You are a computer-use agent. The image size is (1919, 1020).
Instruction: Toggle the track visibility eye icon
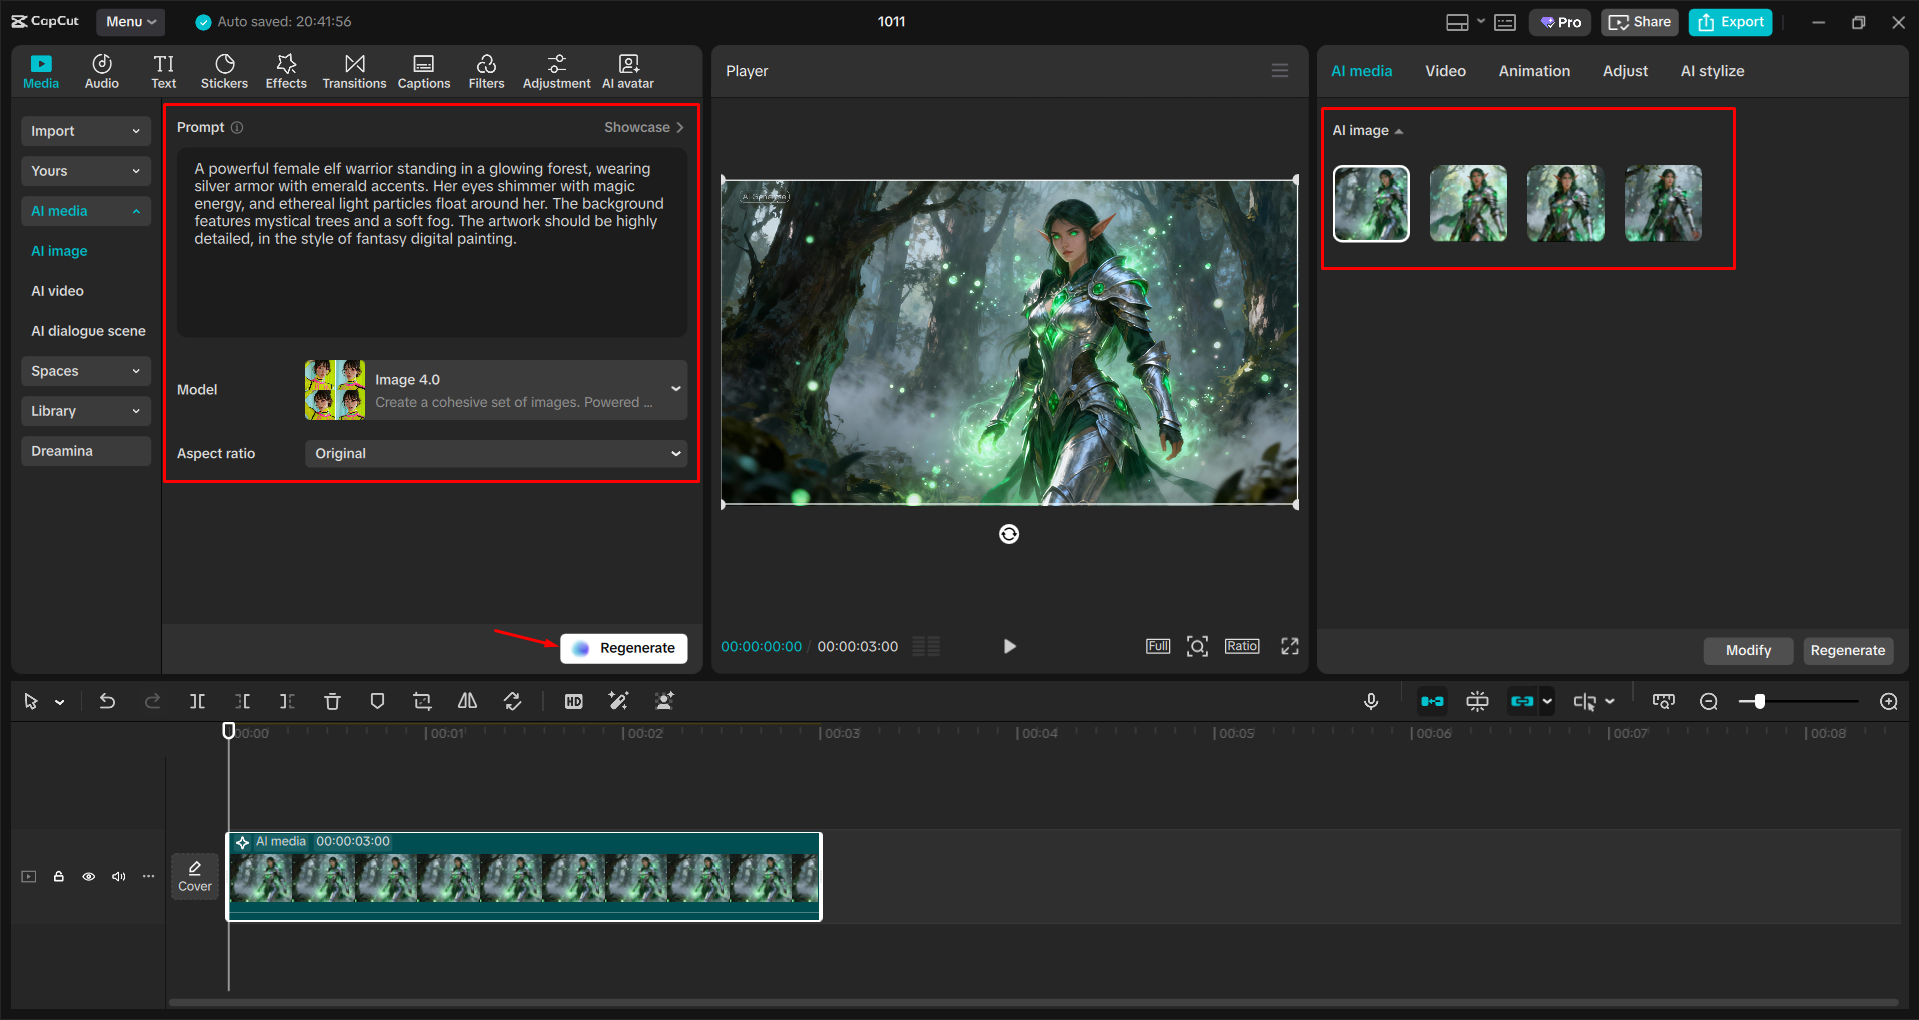click(x=88, y=876)
